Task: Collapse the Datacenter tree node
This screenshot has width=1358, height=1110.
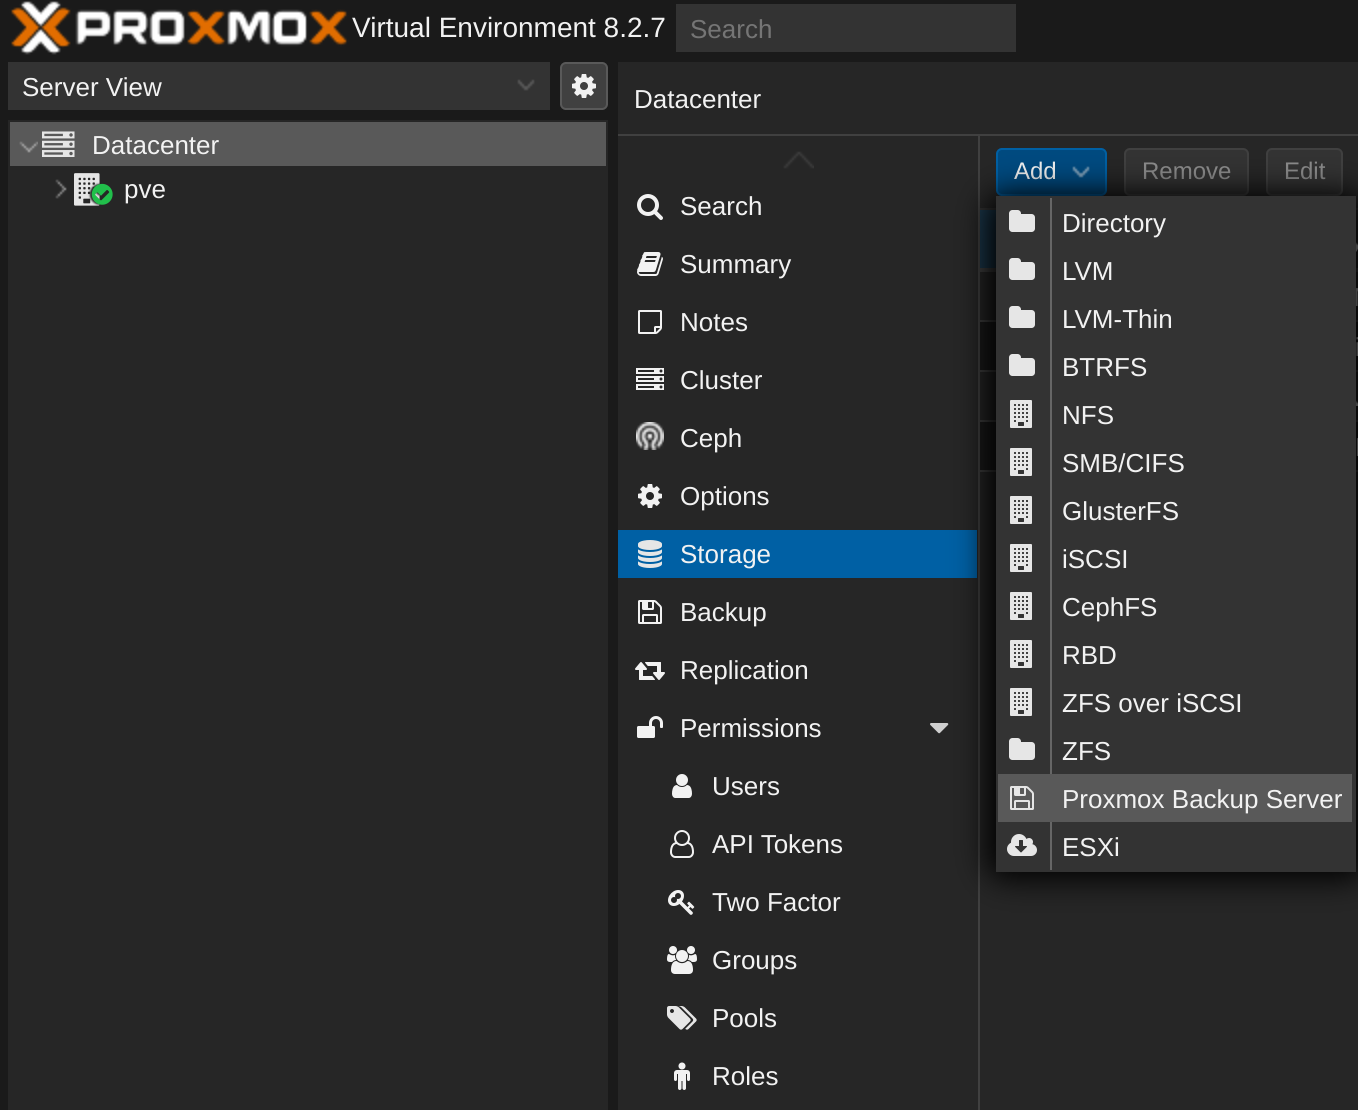Action: (x=28, y=146)
